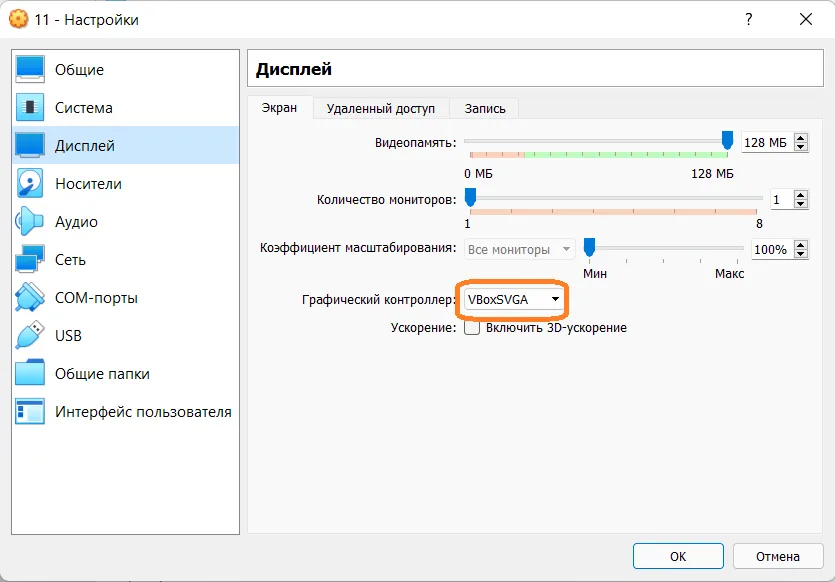Open the Общие settings category
This screenshot has width=835, height=582.
click(x=125, y=69)
